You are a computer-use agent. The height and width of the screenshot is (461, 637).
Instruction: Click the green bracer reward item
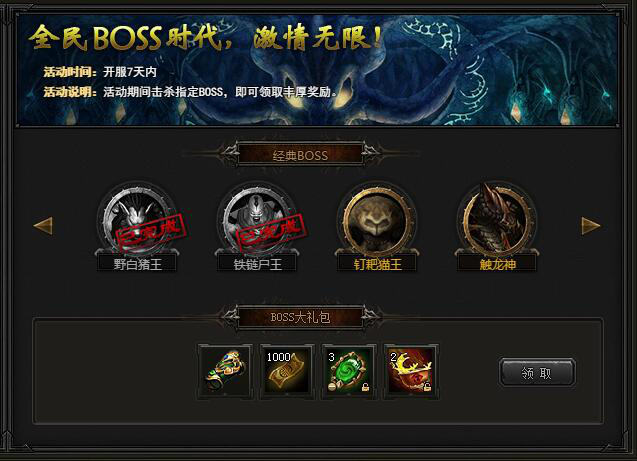tap(225, 372)
